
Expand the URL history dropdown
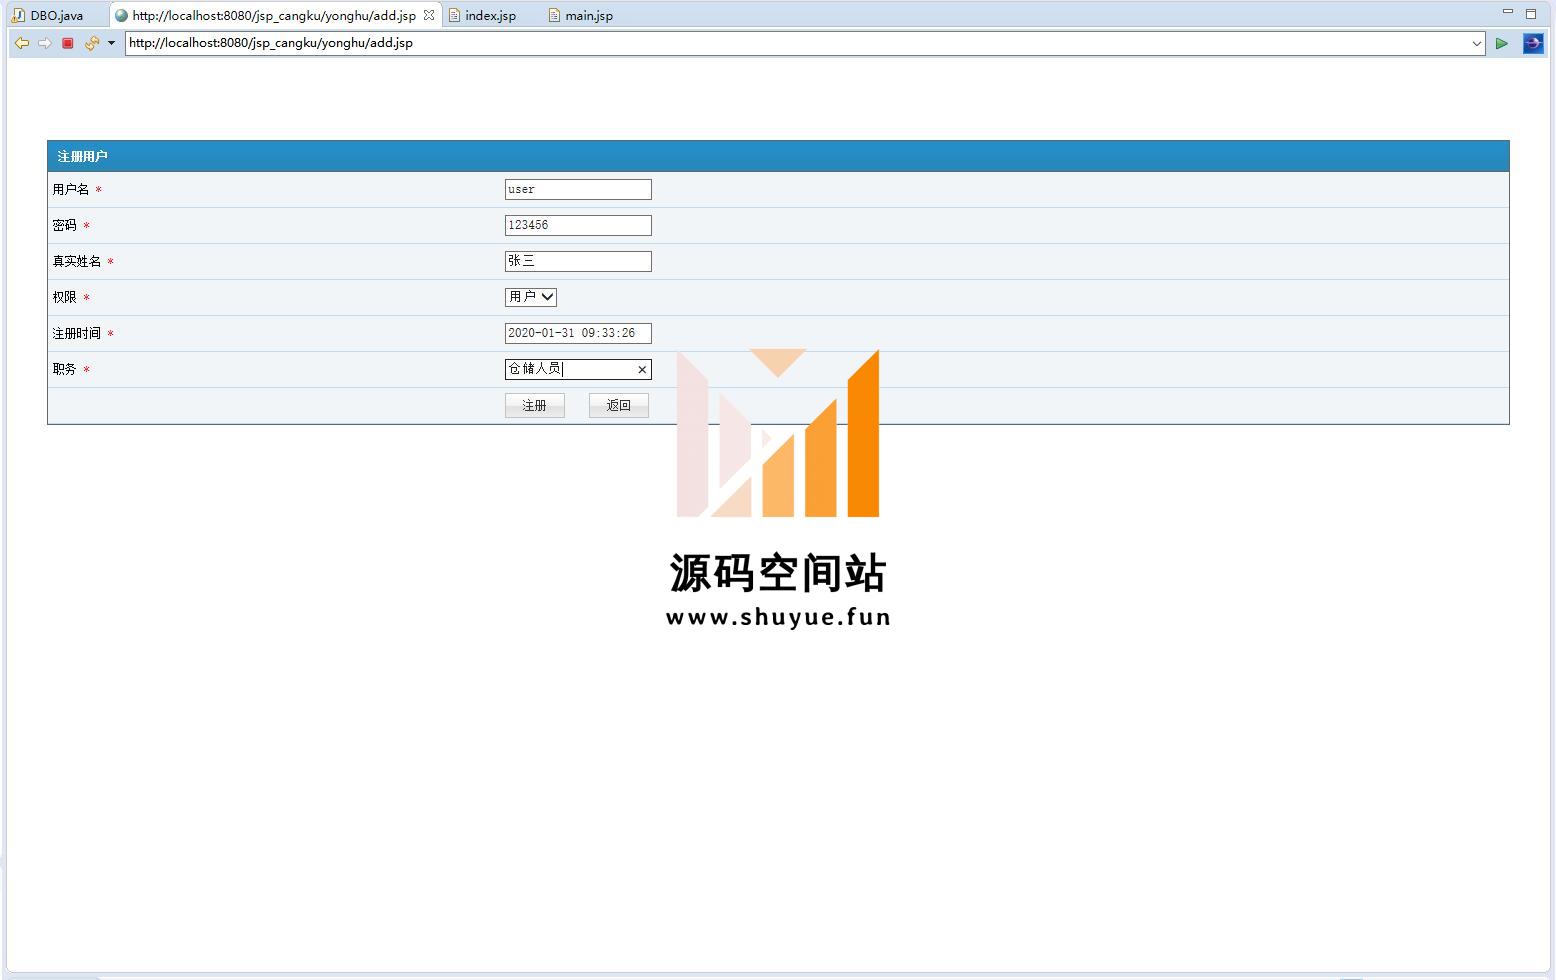(x=1477, y=43)
